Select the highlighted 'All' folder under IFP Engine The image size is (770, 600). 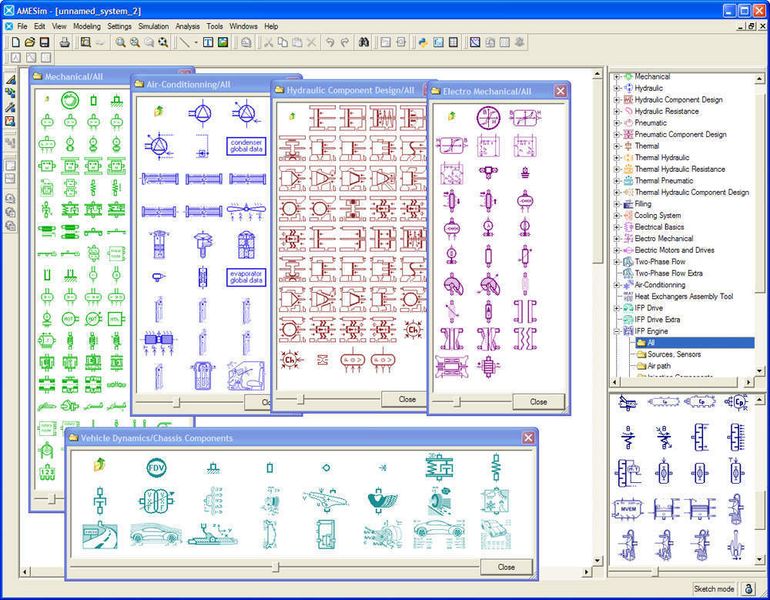695,343
